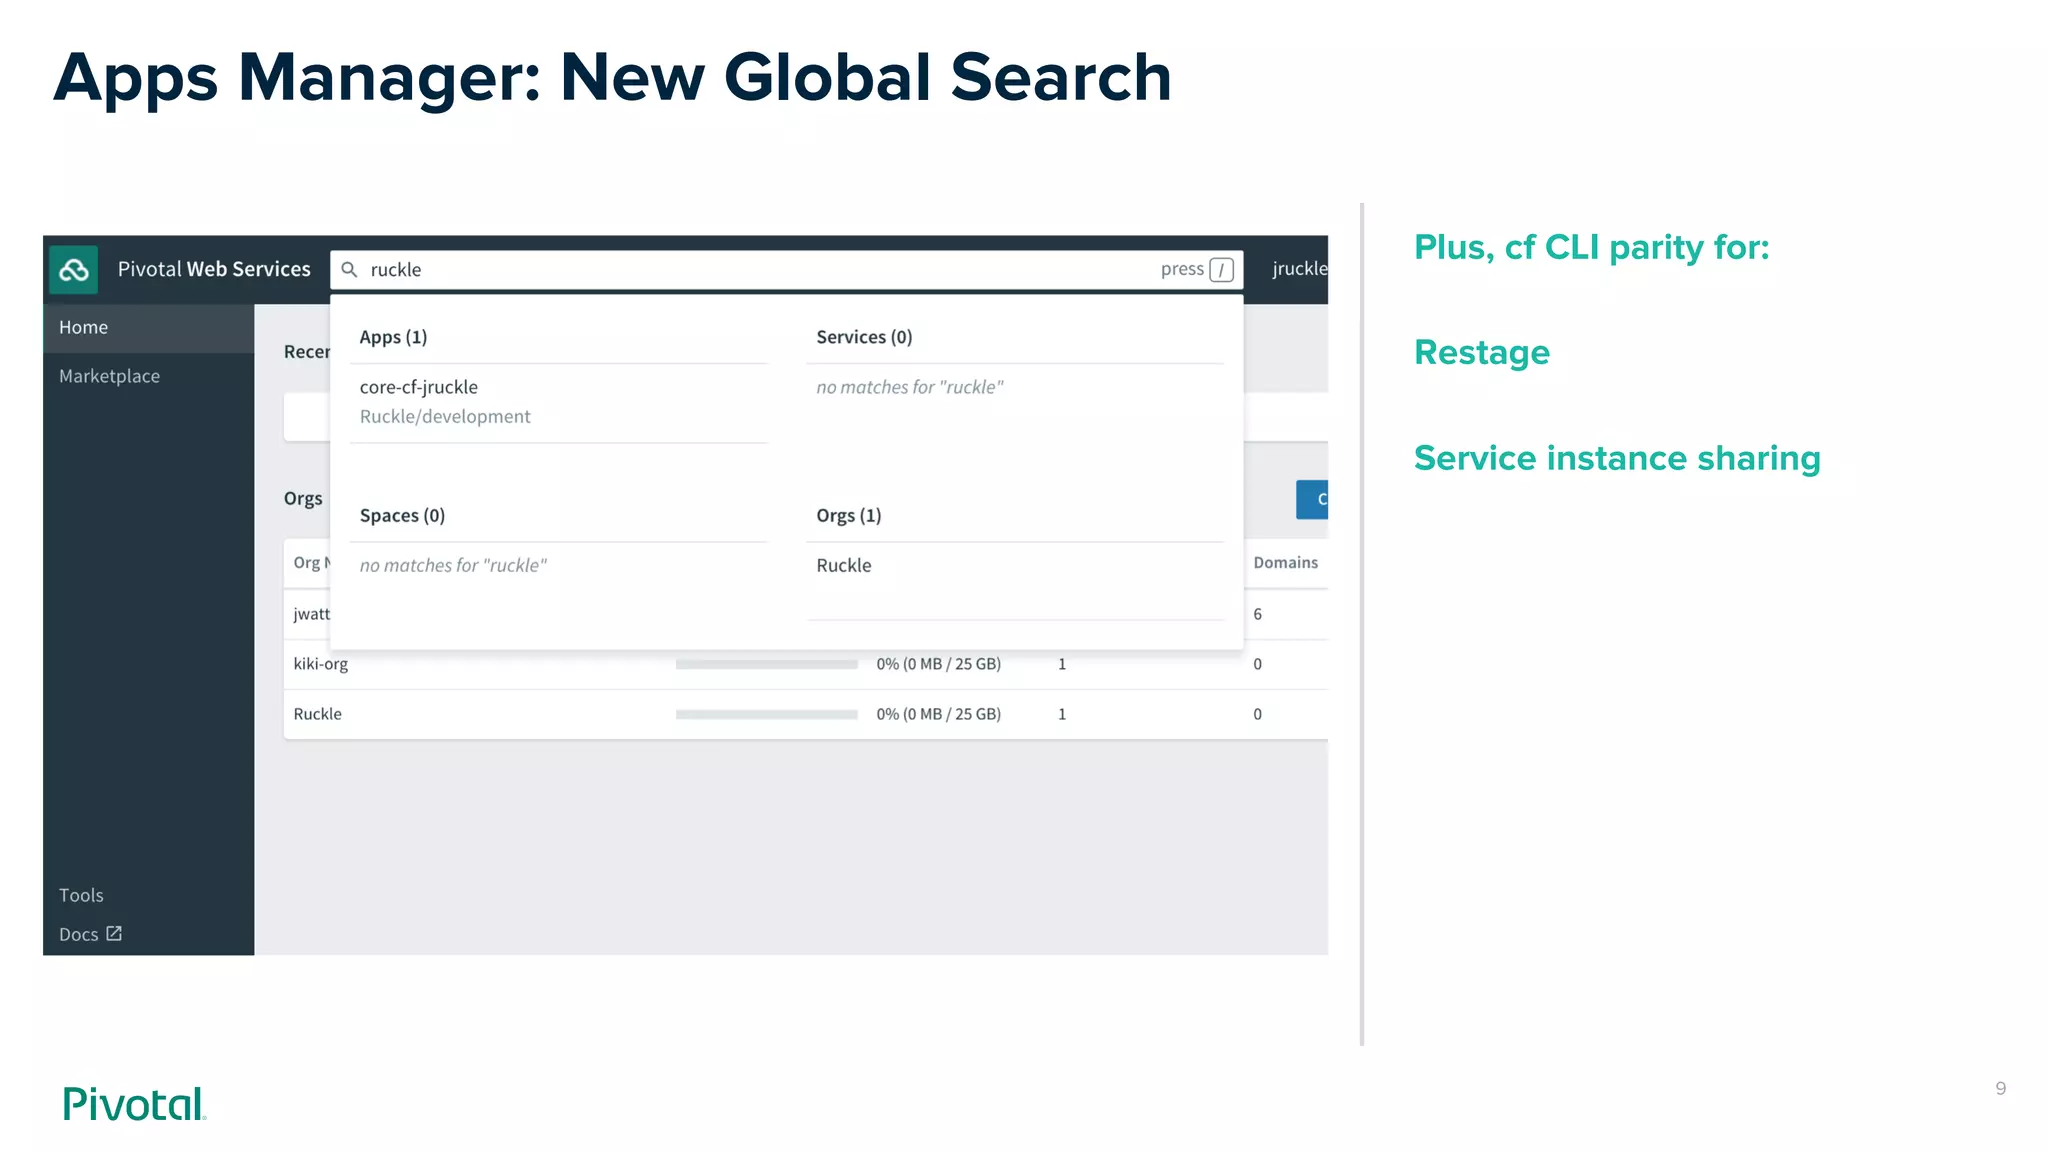Click the search field containing 'ruckle'
Screen dimensions: 2048x1152
pos(786,270)
